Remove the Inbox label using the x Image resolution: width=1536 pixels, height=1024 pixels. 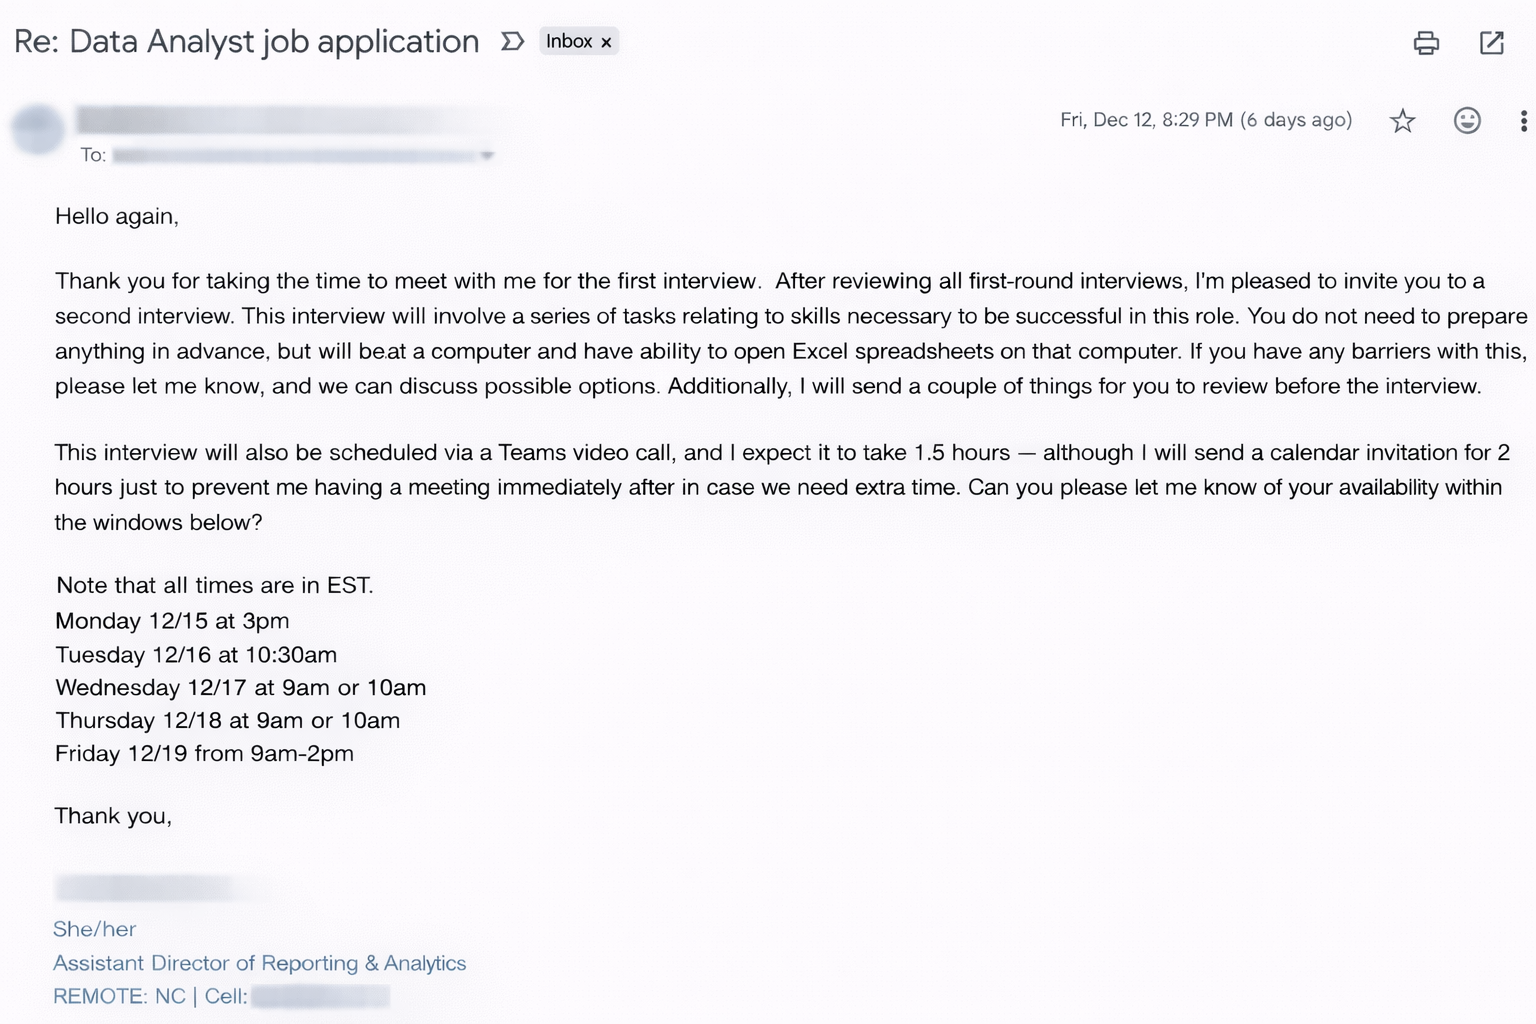pos(606,42)
